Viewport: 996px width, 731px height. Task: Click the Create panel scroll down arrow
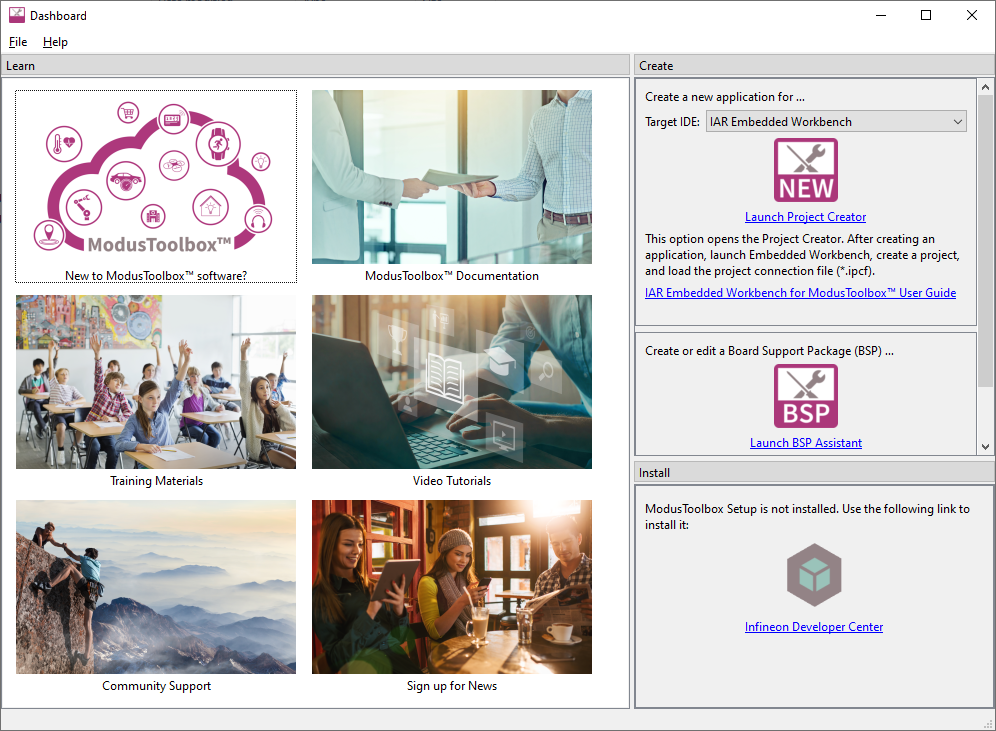[985, 447]
